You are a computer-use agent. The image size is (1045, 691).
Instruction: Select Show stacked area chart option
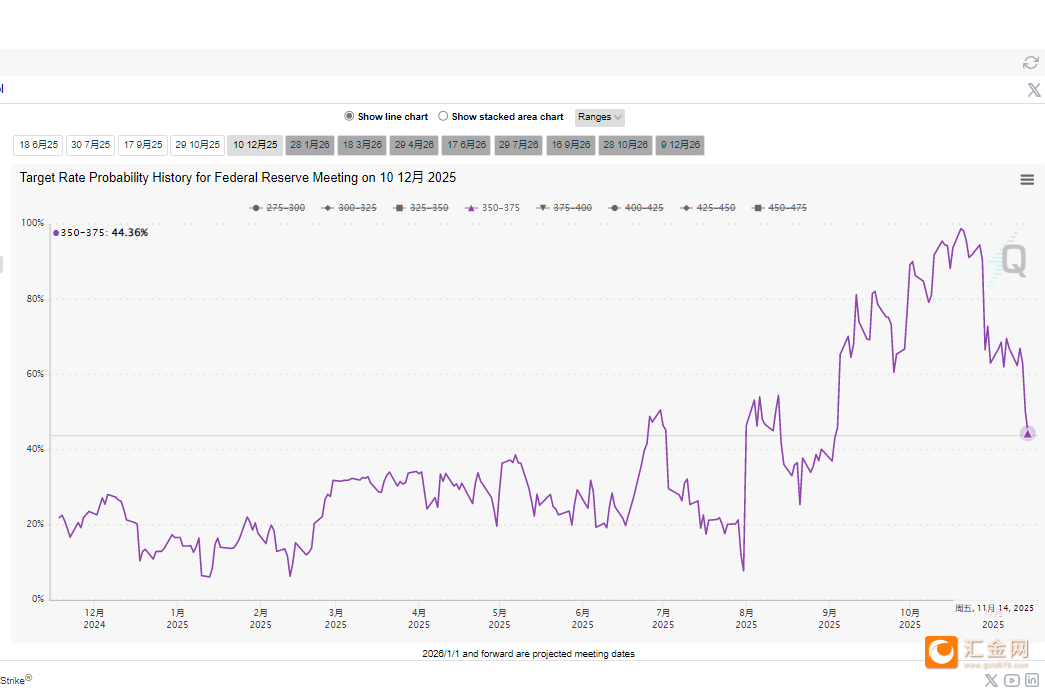point(443,117)
